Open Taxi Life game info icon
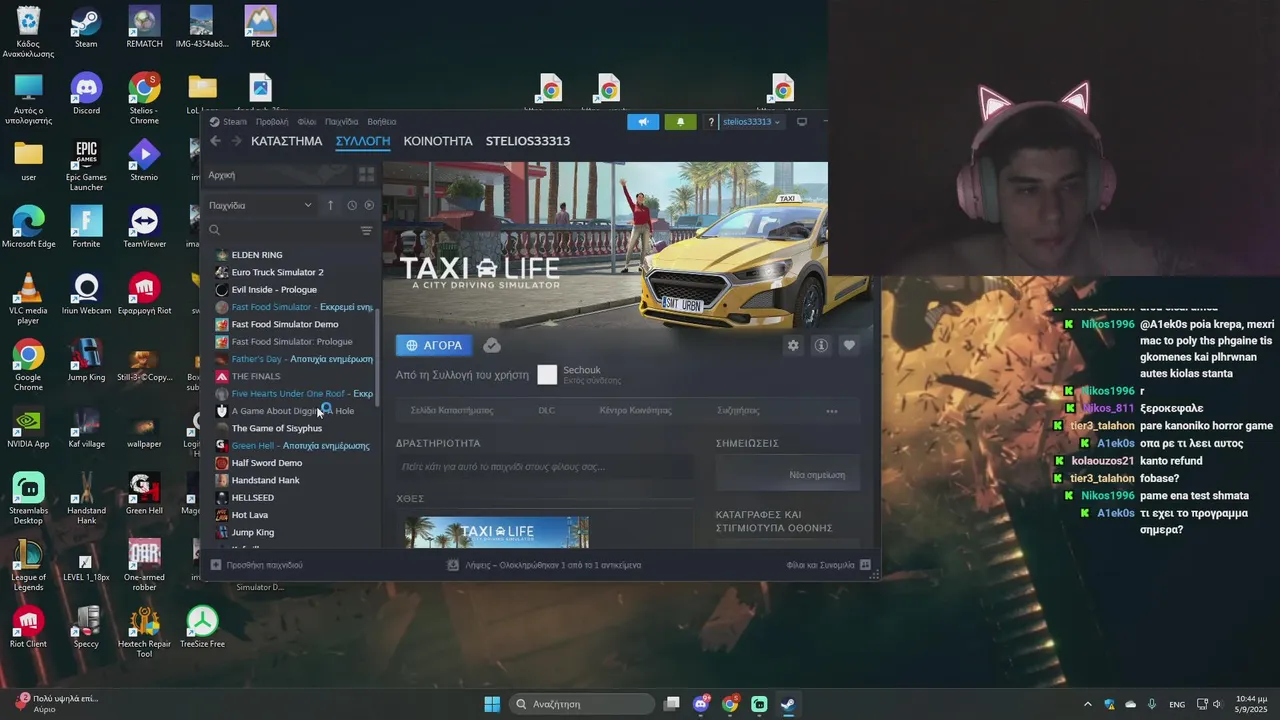 (821, 345)
